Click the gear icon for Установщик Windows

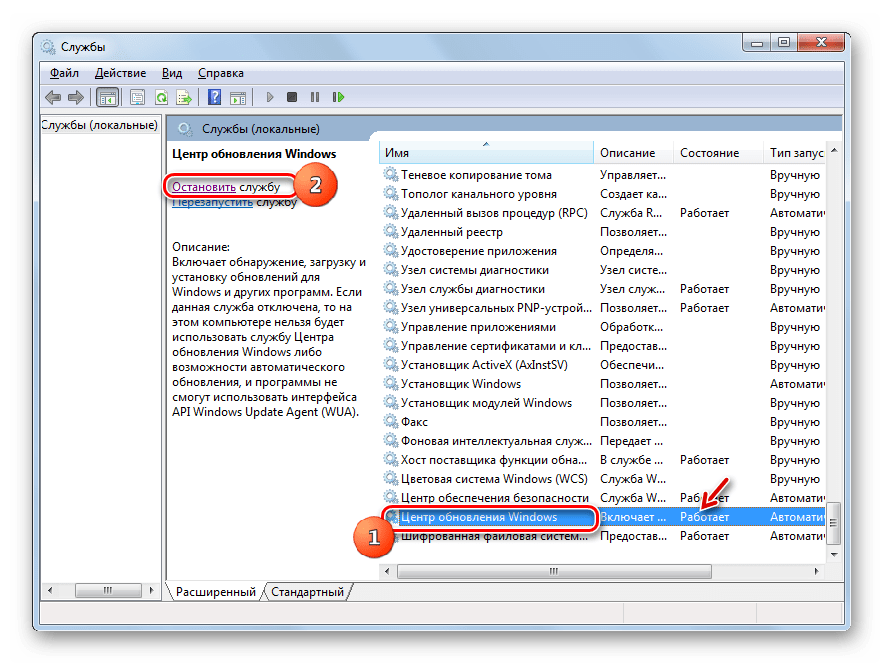point(391,383)
